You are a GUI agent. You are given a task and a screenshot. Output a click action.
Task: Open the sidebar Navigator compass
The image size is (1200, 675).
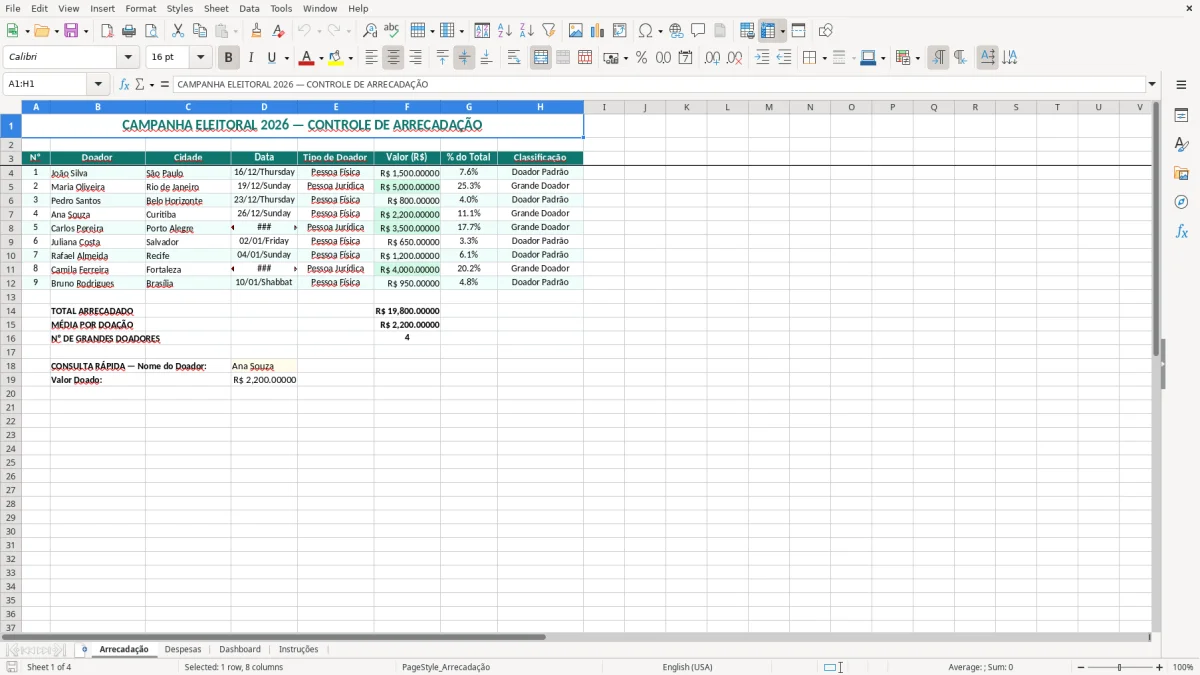pos(1181,202)
